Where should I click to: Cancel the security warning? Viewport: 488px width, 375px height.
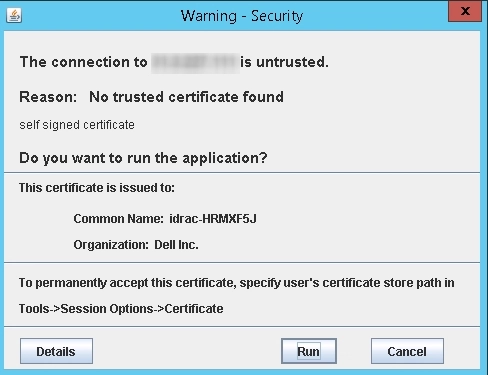[407, 351]
